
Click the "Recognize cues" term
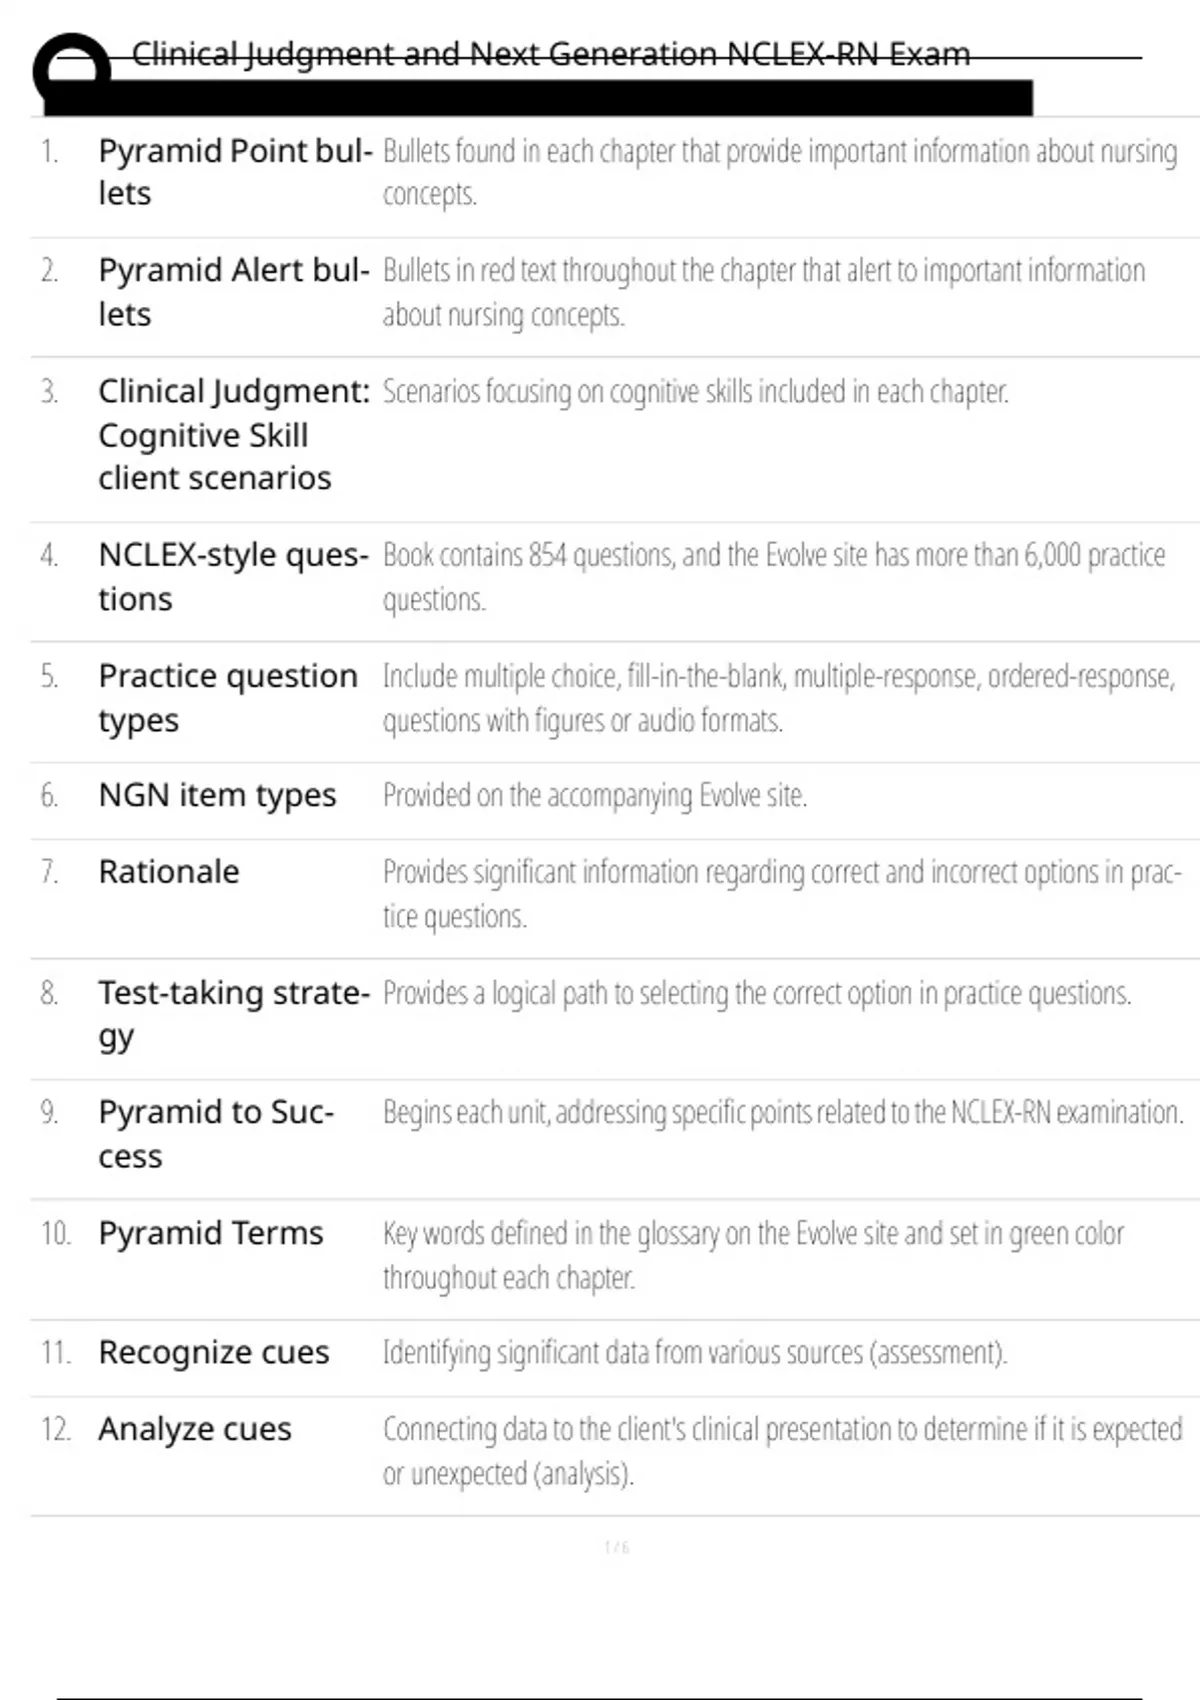click(214, 1352)
